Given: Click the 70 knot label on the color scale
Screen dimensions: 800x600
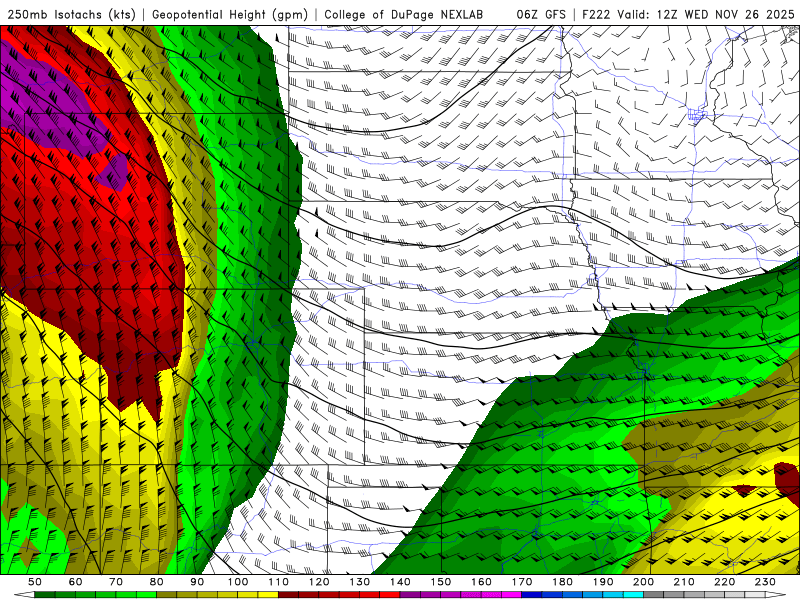Looking at the screenshot, I should click(116, 582).
